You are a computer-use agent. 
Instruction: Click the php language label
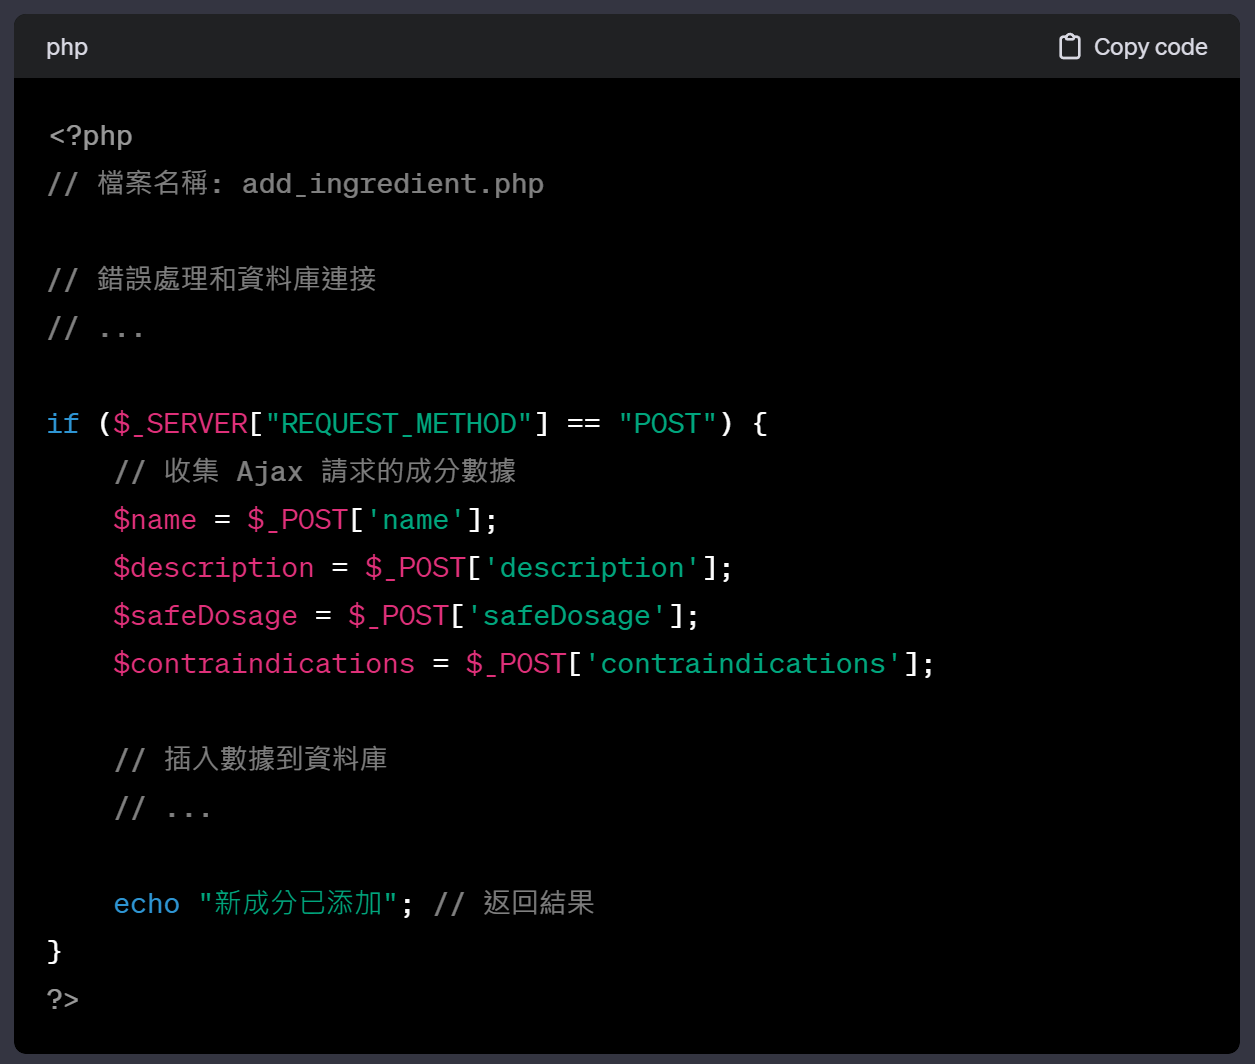[x=67, y=47]
